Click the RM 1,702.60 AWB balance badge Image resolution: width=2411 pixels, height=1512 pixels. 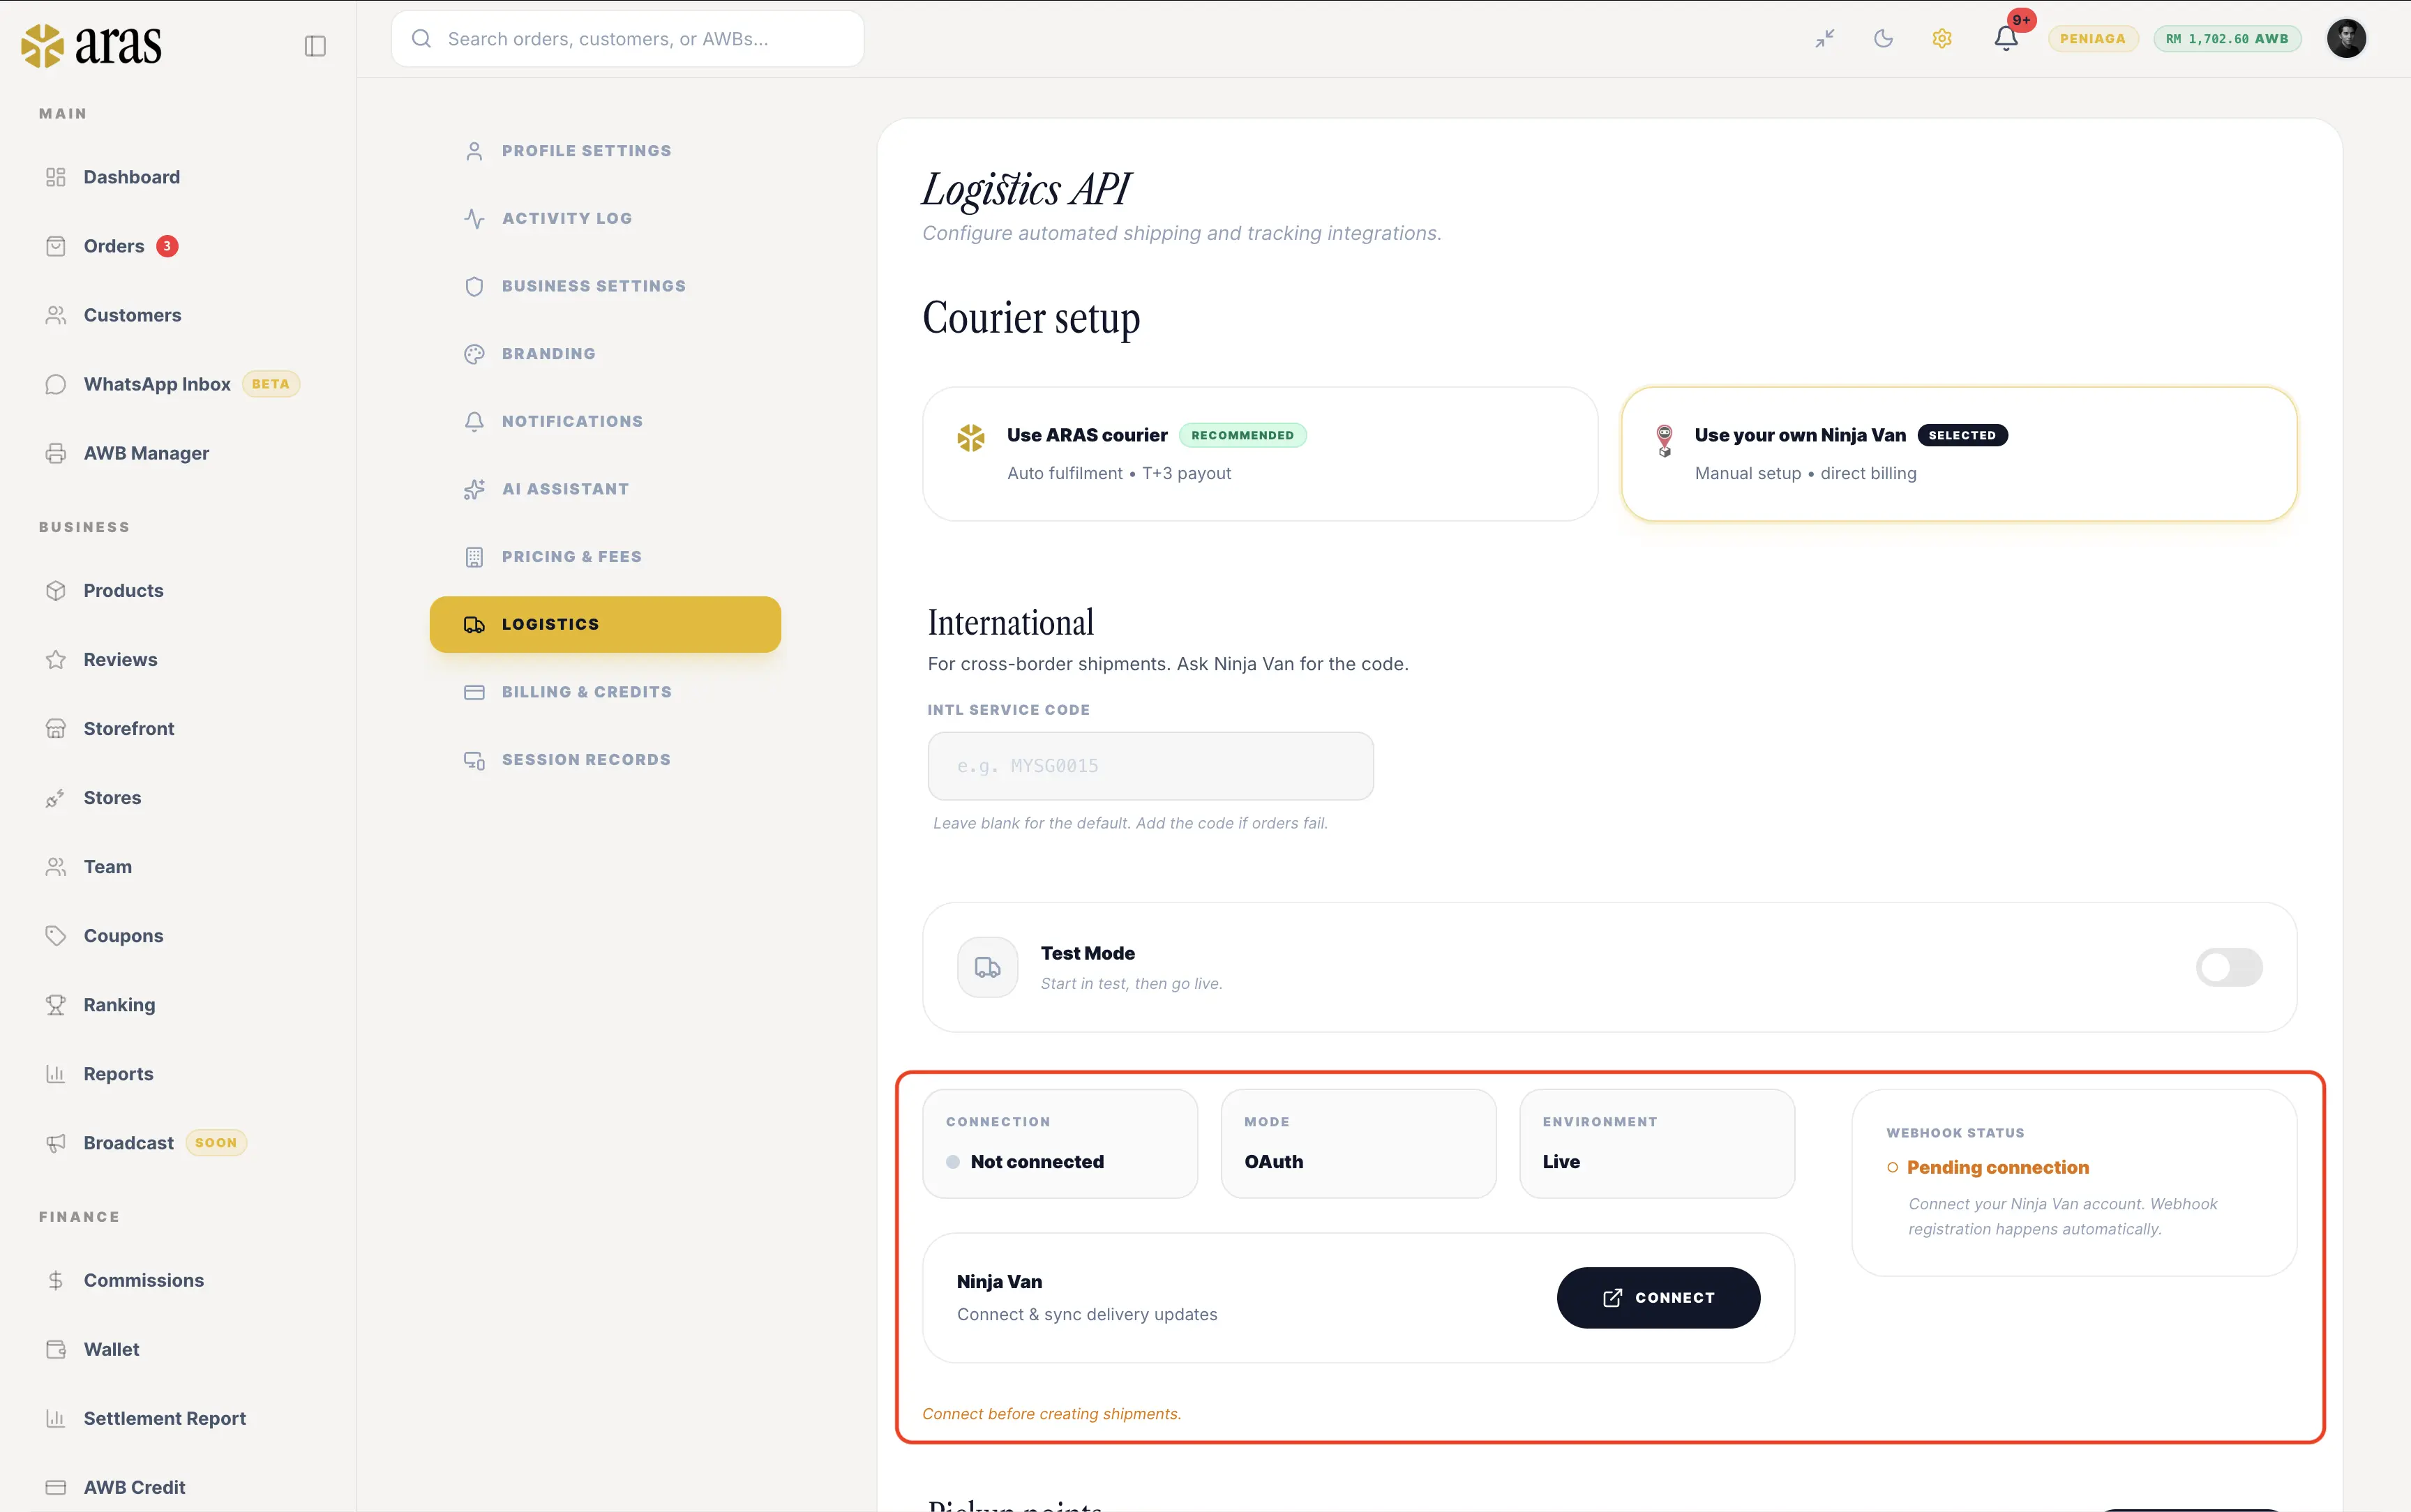(2227, 39)
